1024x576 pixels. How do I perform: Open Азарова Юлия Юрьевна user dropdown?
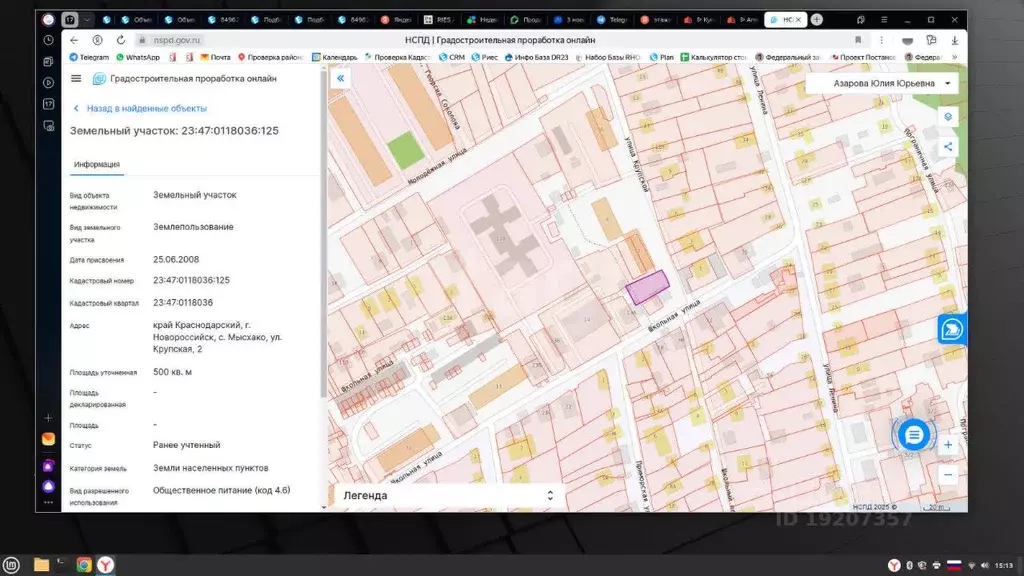(x=882, y=84)
